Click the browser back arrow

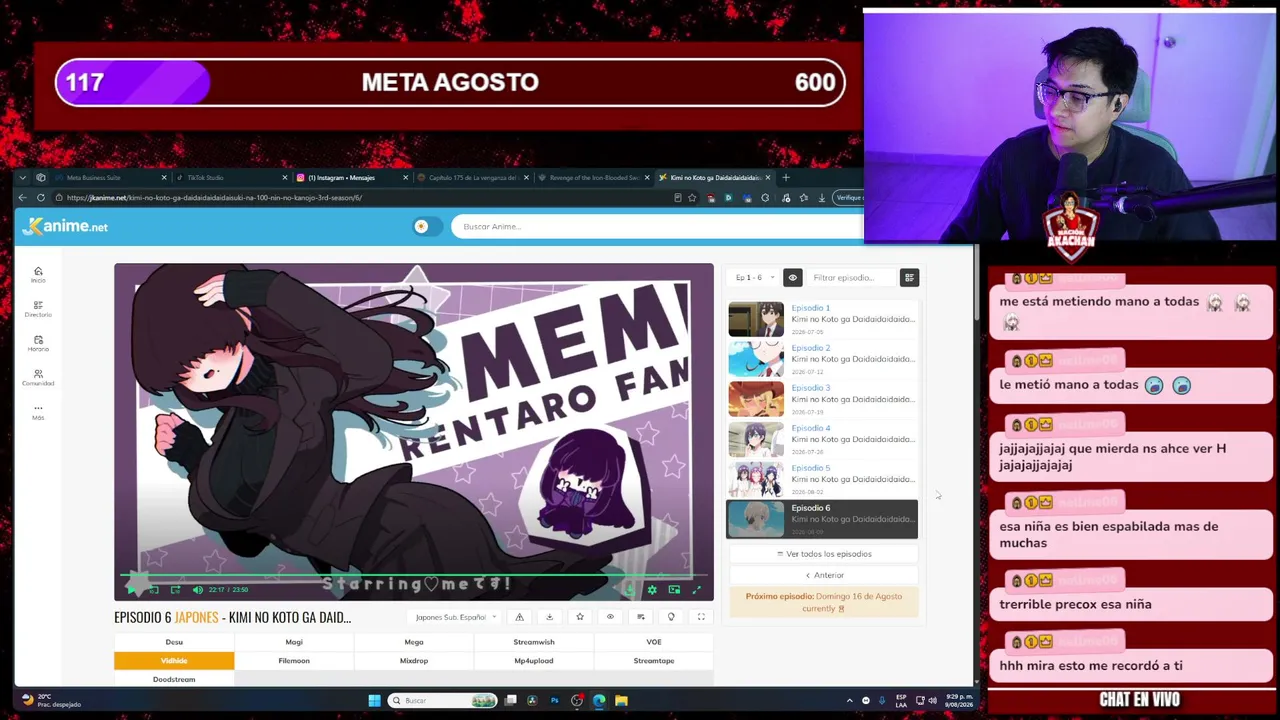coord(22,198)
